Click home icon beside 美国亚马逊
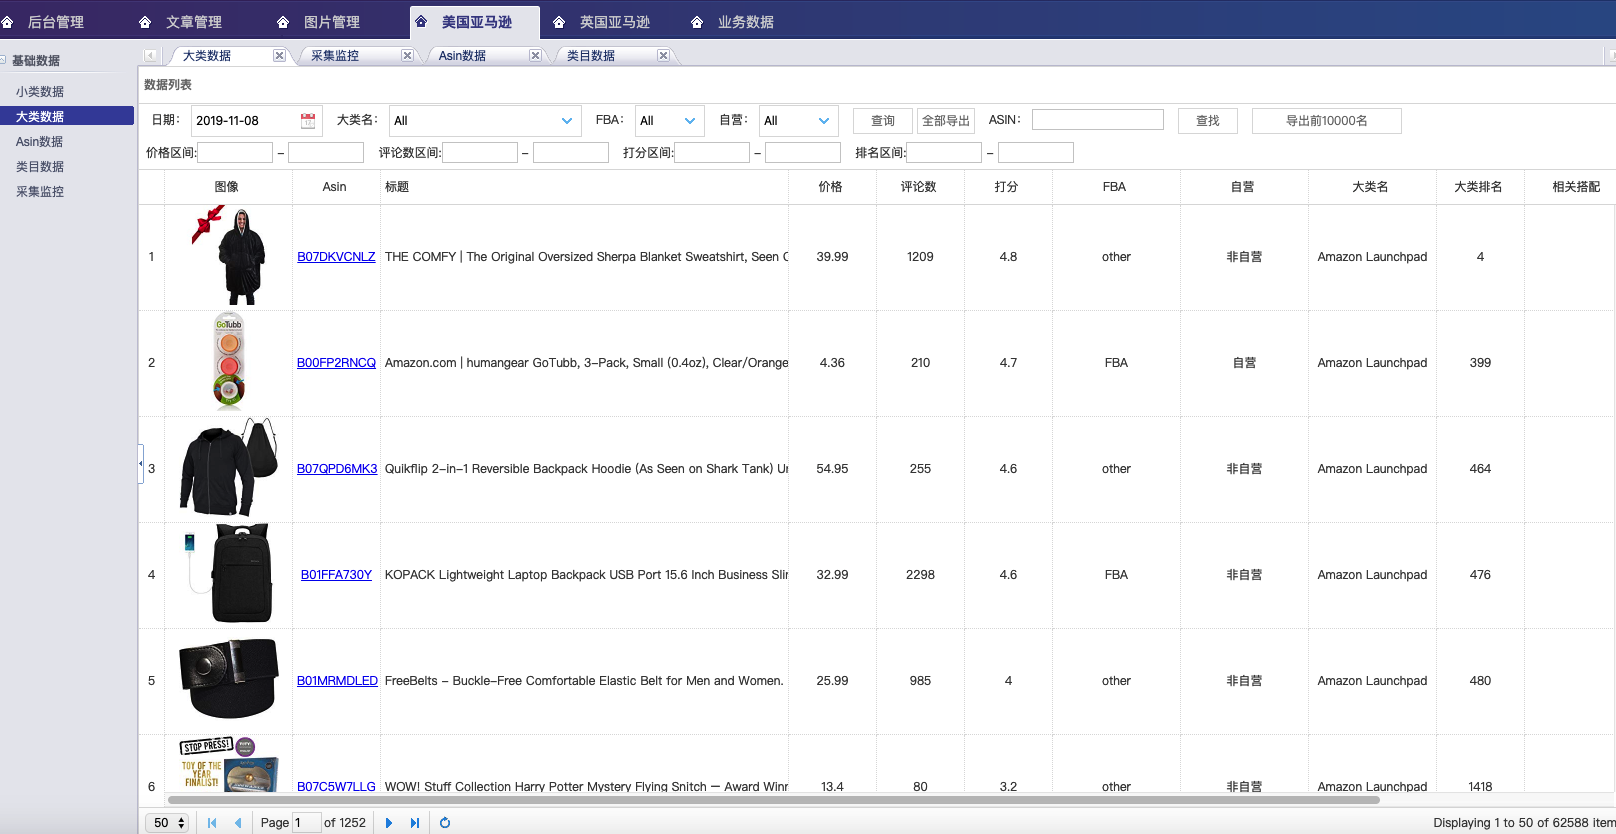 click(x=421, y=22)
